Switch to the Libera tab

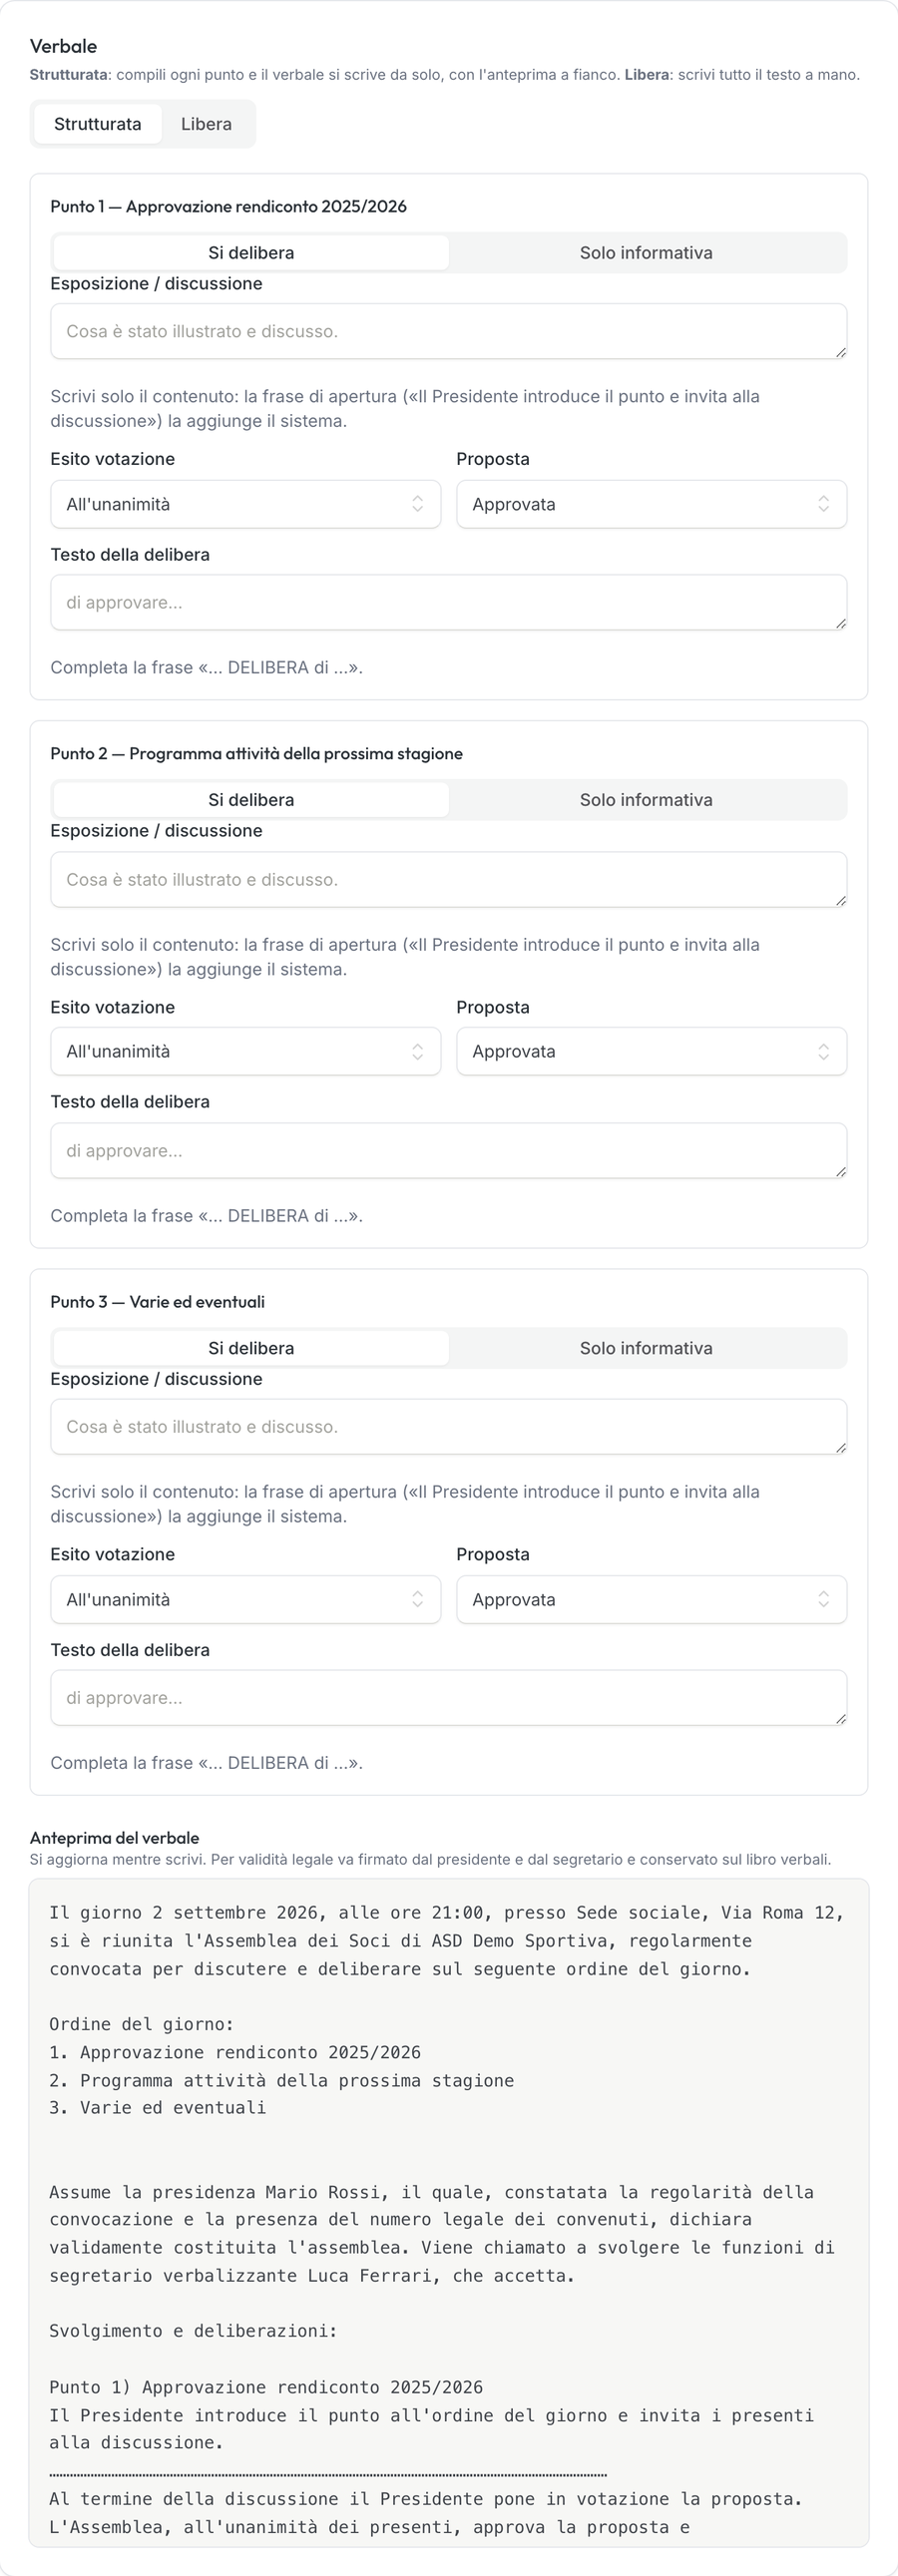(x=206, y=124)
